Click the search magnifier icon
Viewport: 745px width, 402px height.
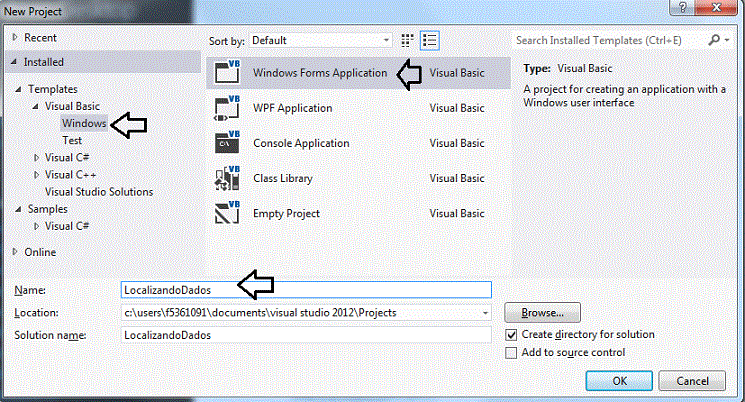714,40
